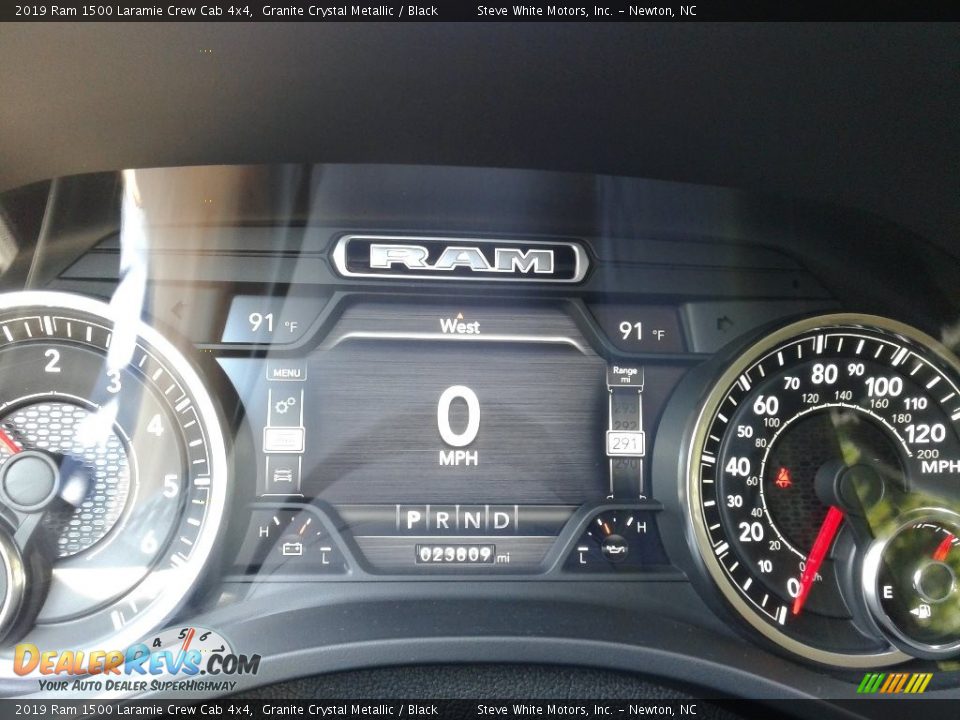This screenshot has height=720, width=960.
Task: Click the top caption '2019 Ram 1500 Laramie Crew Cab 4x4'
Action: pos(133,10)
